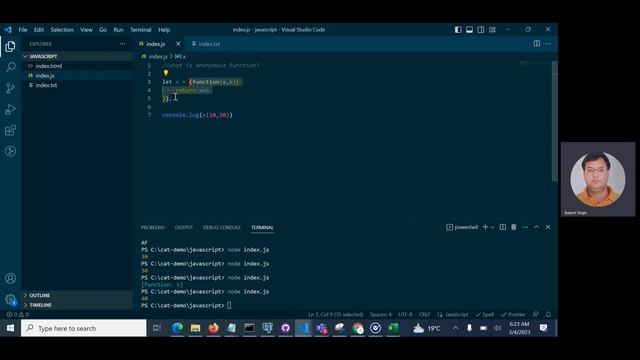Collapse the JAVASCRIPT folder section
Viewport: 640px width, 360px height.
pyautogui.click(x=77, y=56)
